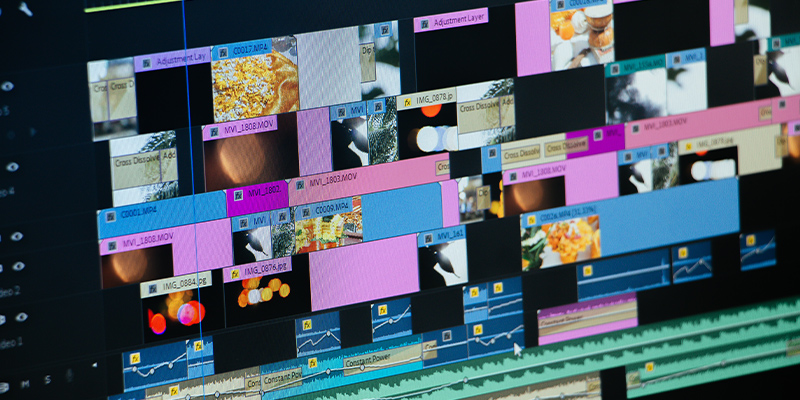The height and width of the screenshot is (400, 800).
Task: Solo the audio track with the S button
Action: [x=47, y=379]
